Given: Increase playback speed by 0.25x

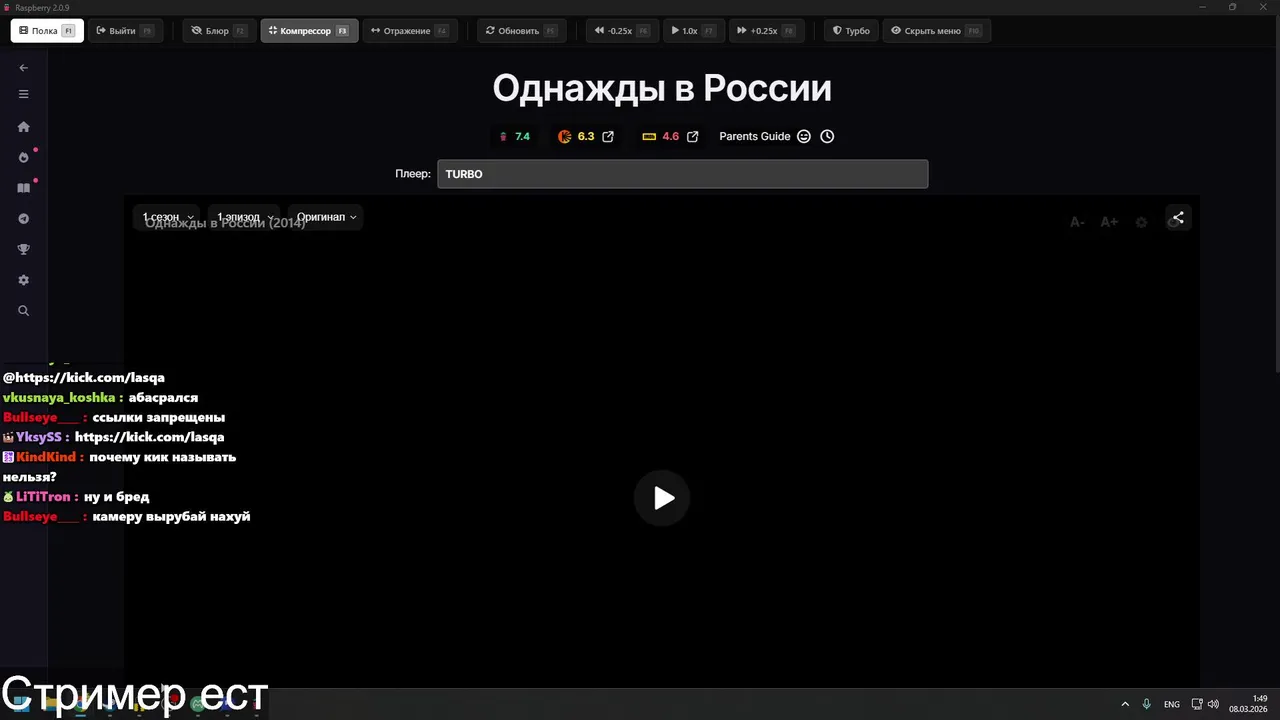Looking at the screenshot, I should coord(765,31).
